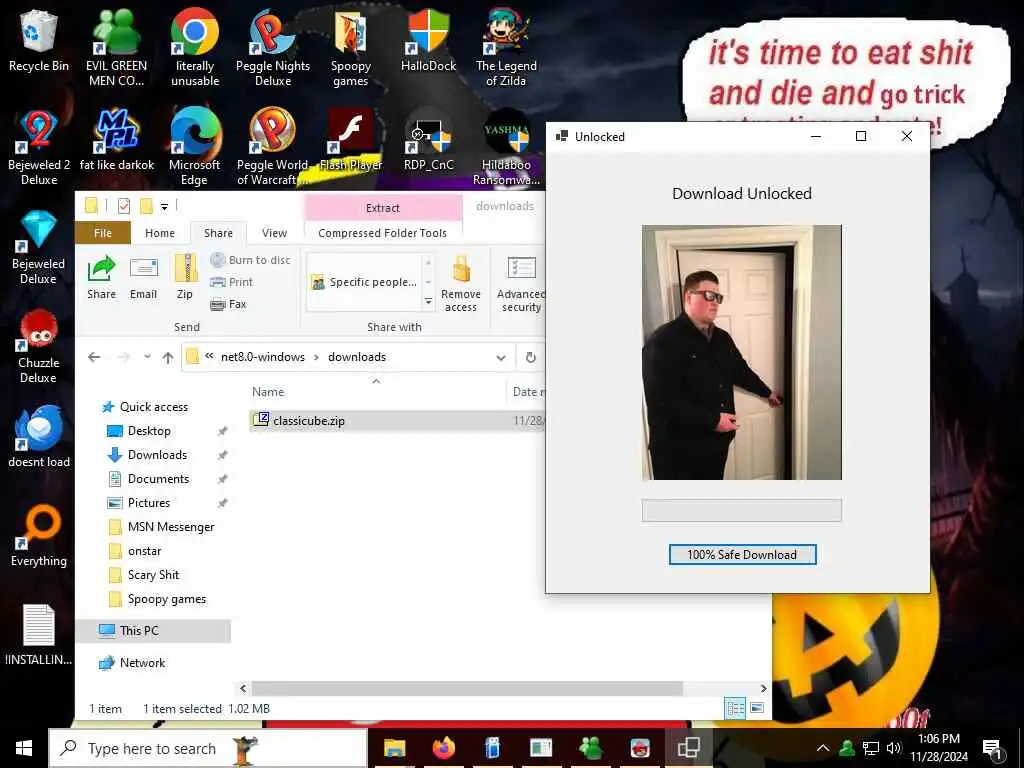The height and width of the screenshot is (768, 1024).
Task: Click the download progress bar in Unlocked window
Action: [742, 511]
